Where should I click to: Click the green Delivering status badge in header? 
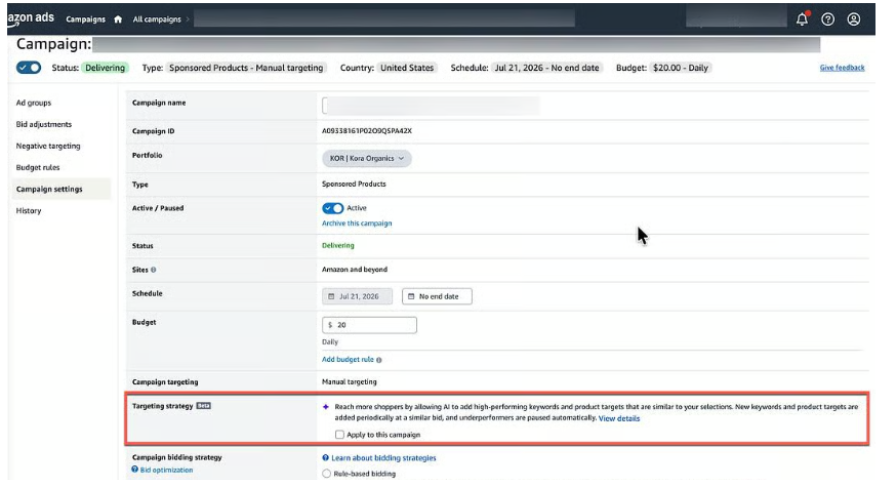[105, 68]
